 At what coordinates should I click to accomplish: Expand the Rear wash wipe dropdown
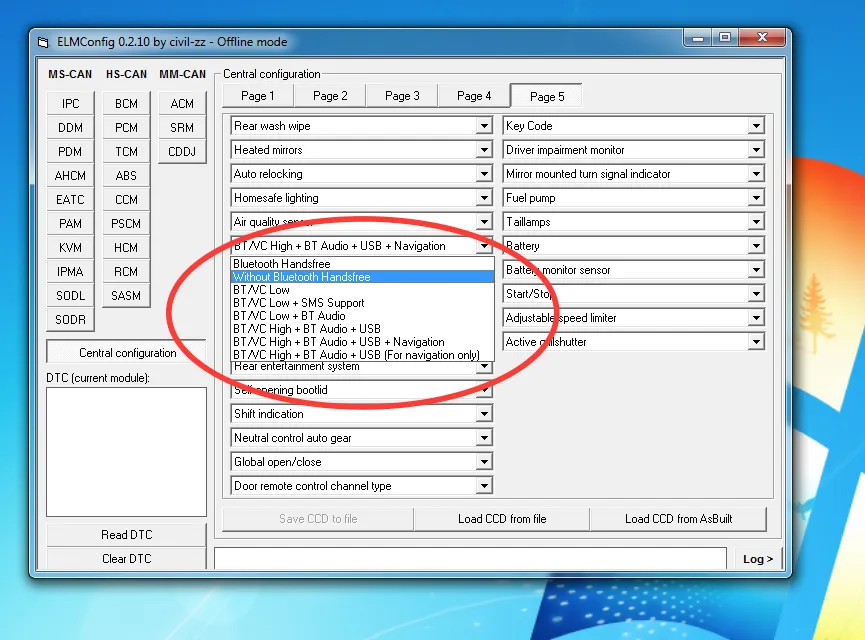[484, 126]
